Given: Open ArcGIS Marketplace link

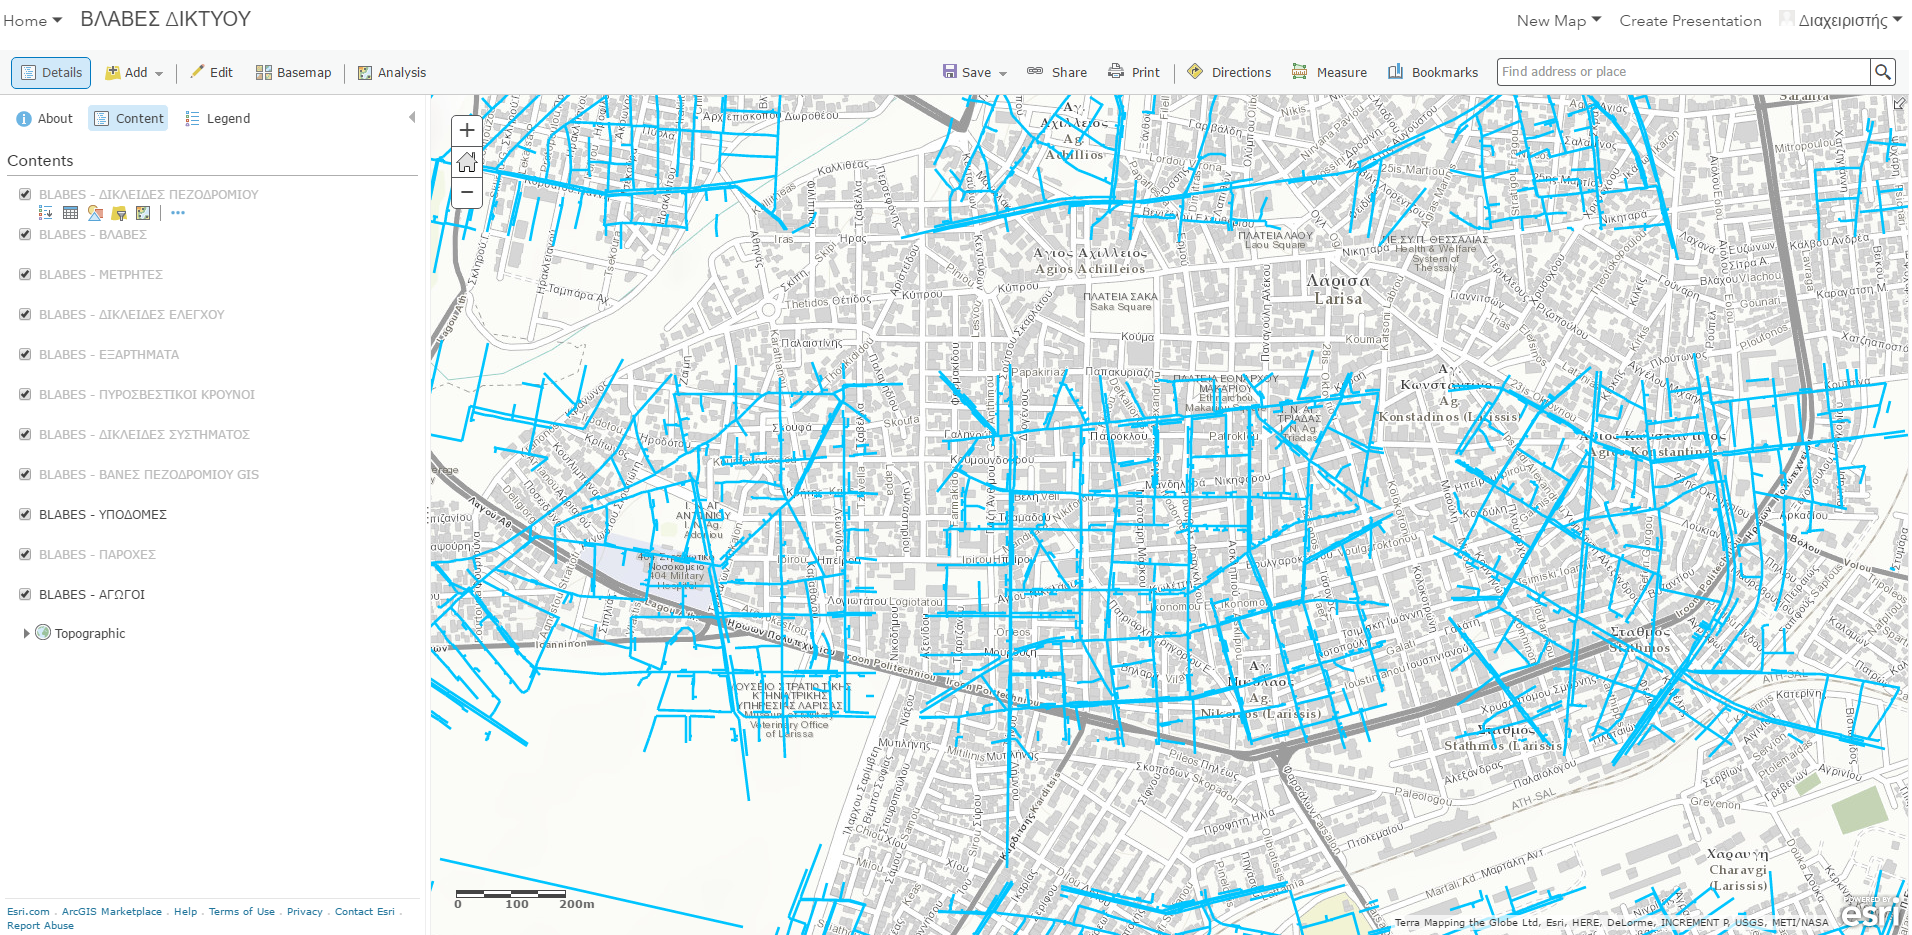Looking at the screenshot, I should pyautogui.click(x=112, y=911).
